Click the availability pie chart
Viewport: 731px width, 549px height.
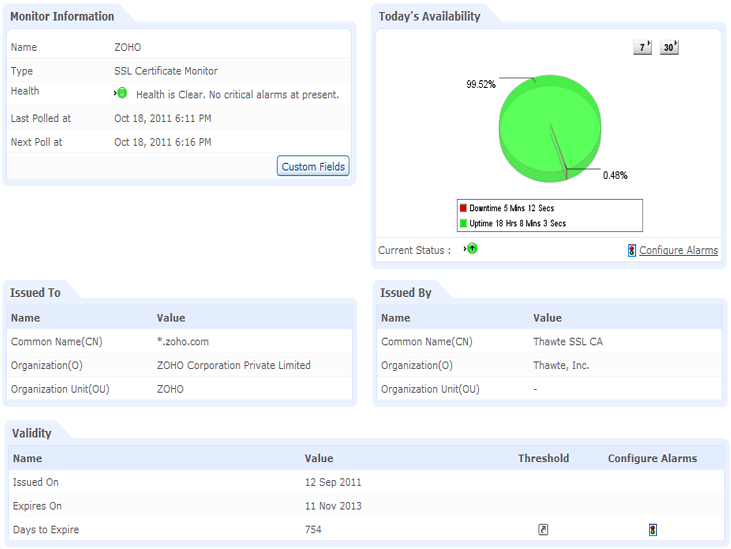(550, 128)
